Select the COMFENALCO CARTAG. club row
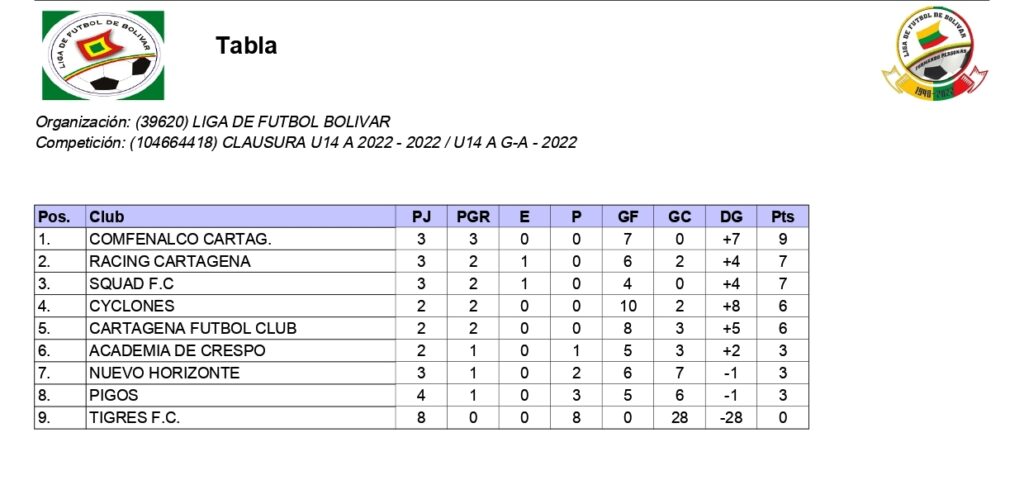Viewport: 1024px width, 485px height. [x=180, y=240]
